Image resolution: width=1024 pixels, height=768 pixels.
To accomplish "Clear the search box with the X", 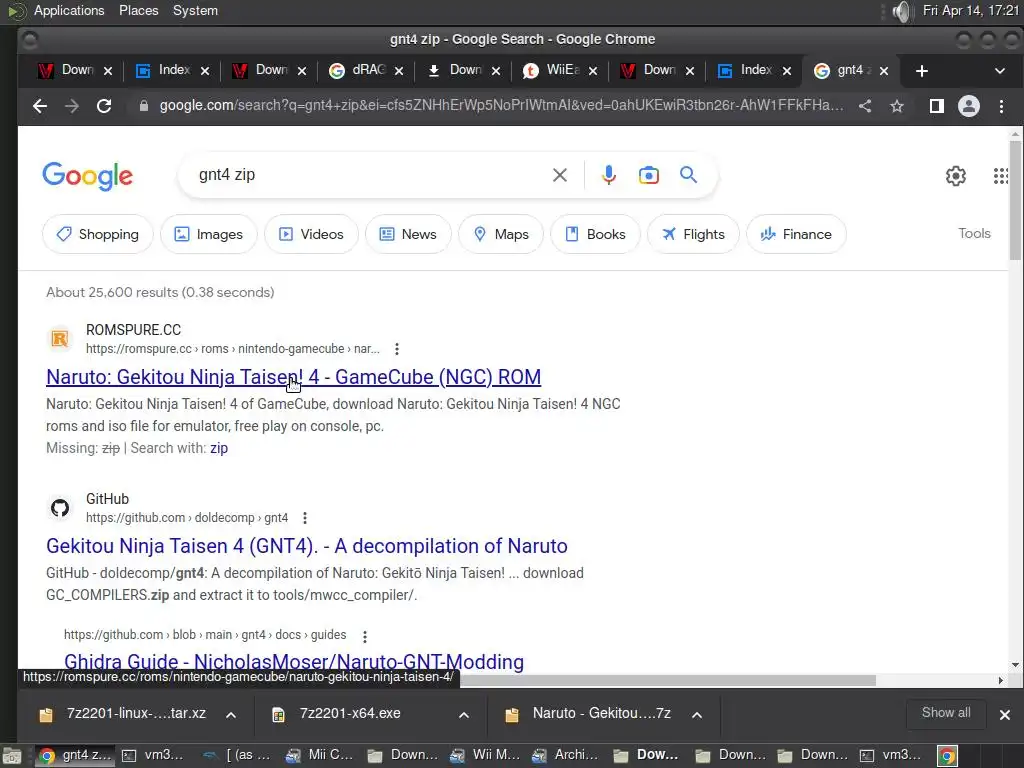I will [x=560, y=175].
